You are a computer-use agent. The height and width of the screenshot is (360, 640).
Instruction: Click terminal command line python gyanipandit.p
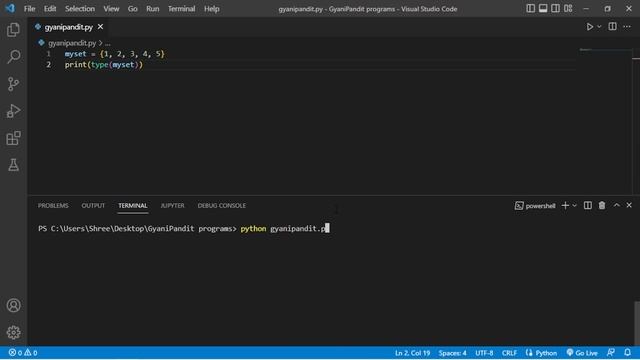point(284,229)
